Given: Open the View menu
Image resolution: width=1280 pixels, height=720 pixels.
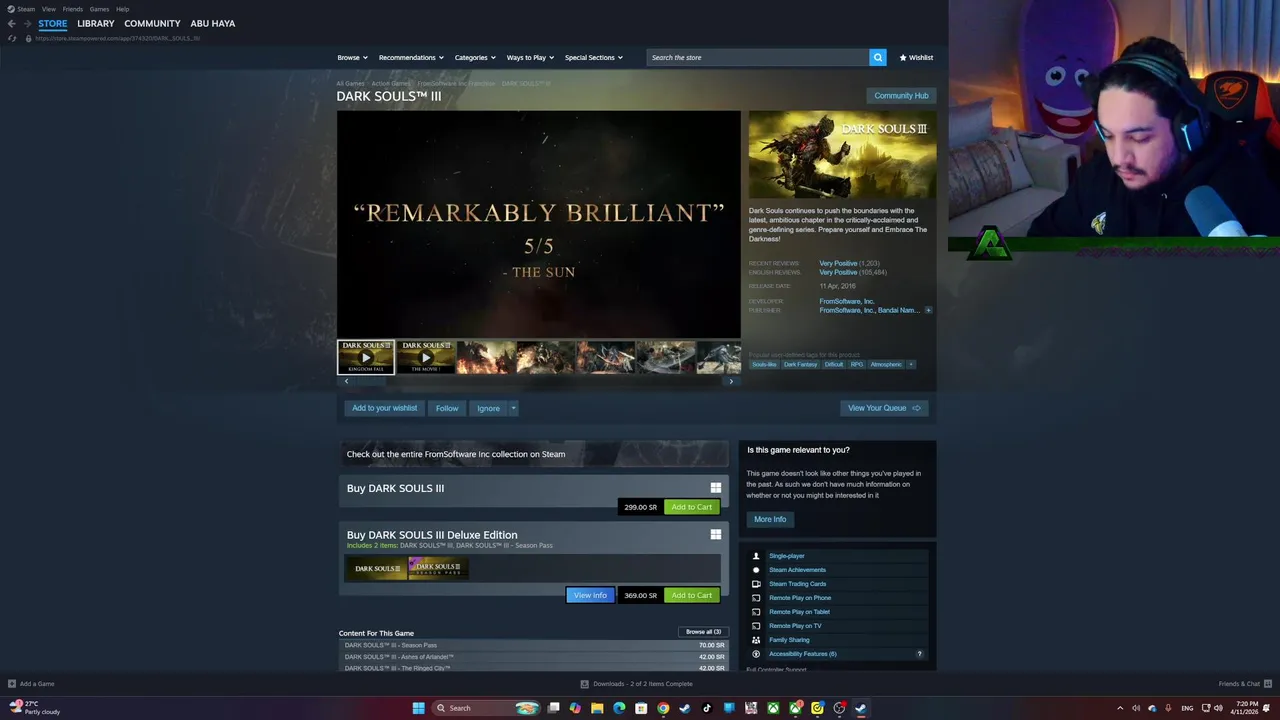Looking at the screenshot, I should pyautogui.click(x=48, y=9).
